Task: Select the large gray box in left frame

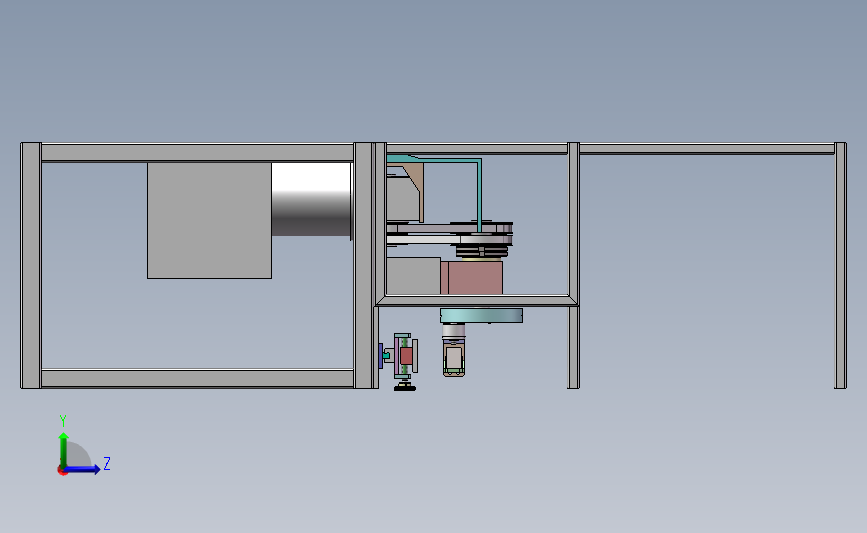Action: coord(209,220)
